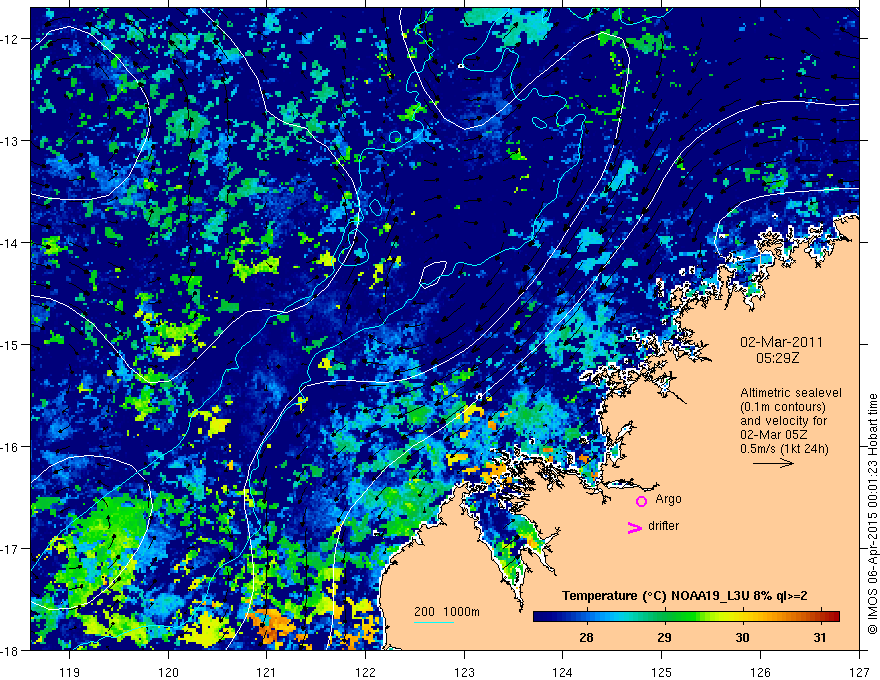
Task: Click the temperature color bar
Action: 686,616
